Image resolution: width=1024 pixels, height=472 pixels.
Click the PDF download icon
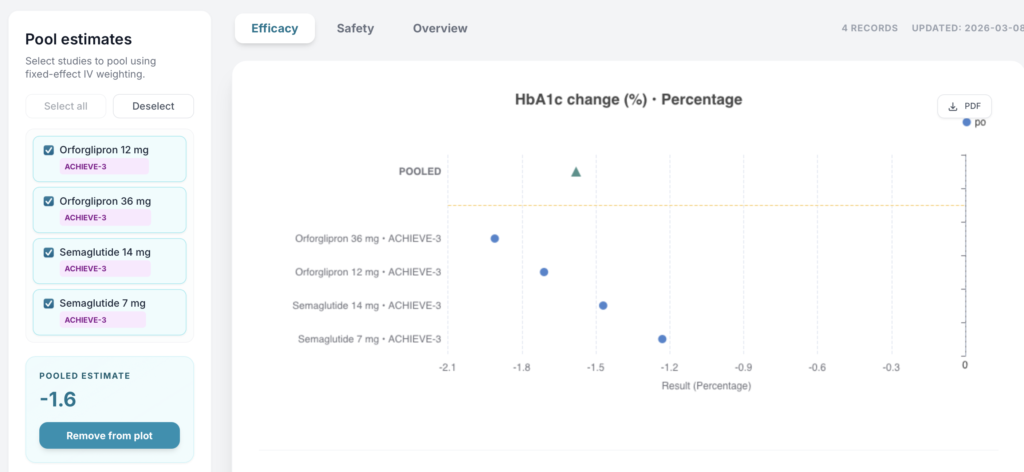[952, 107]
